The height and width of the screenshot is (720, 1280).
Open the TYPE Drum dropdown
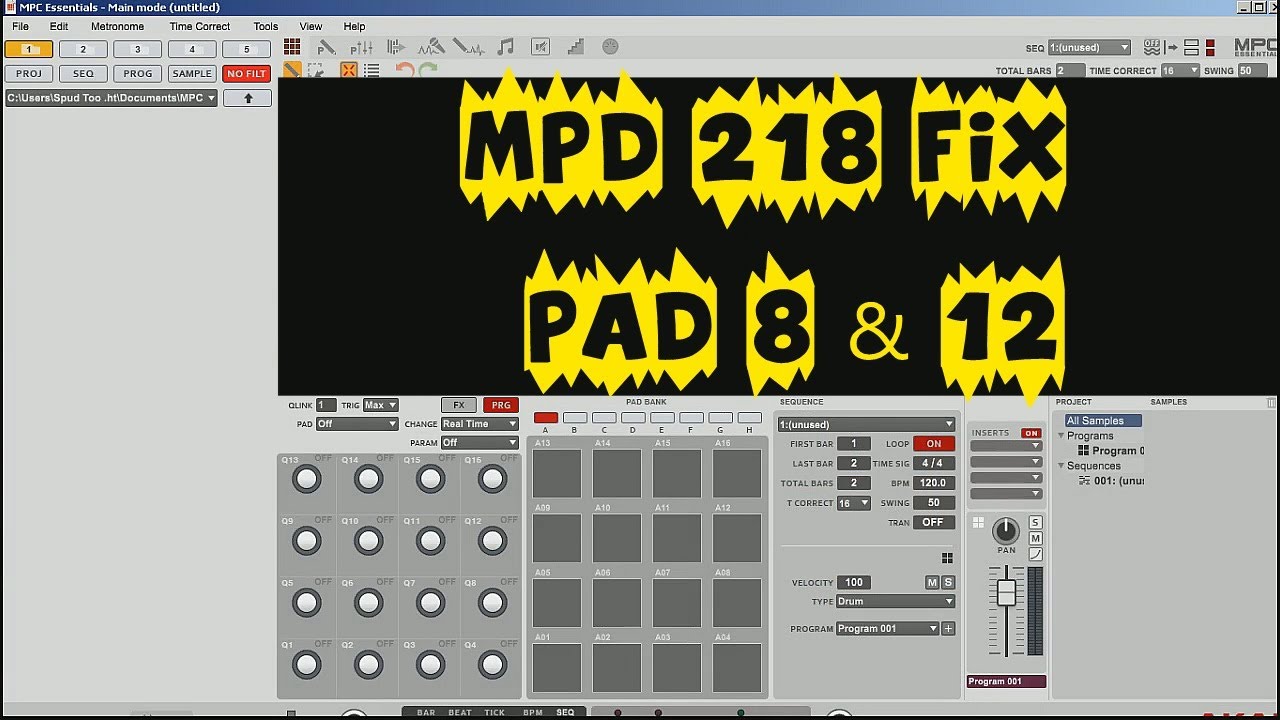(895, 601)
